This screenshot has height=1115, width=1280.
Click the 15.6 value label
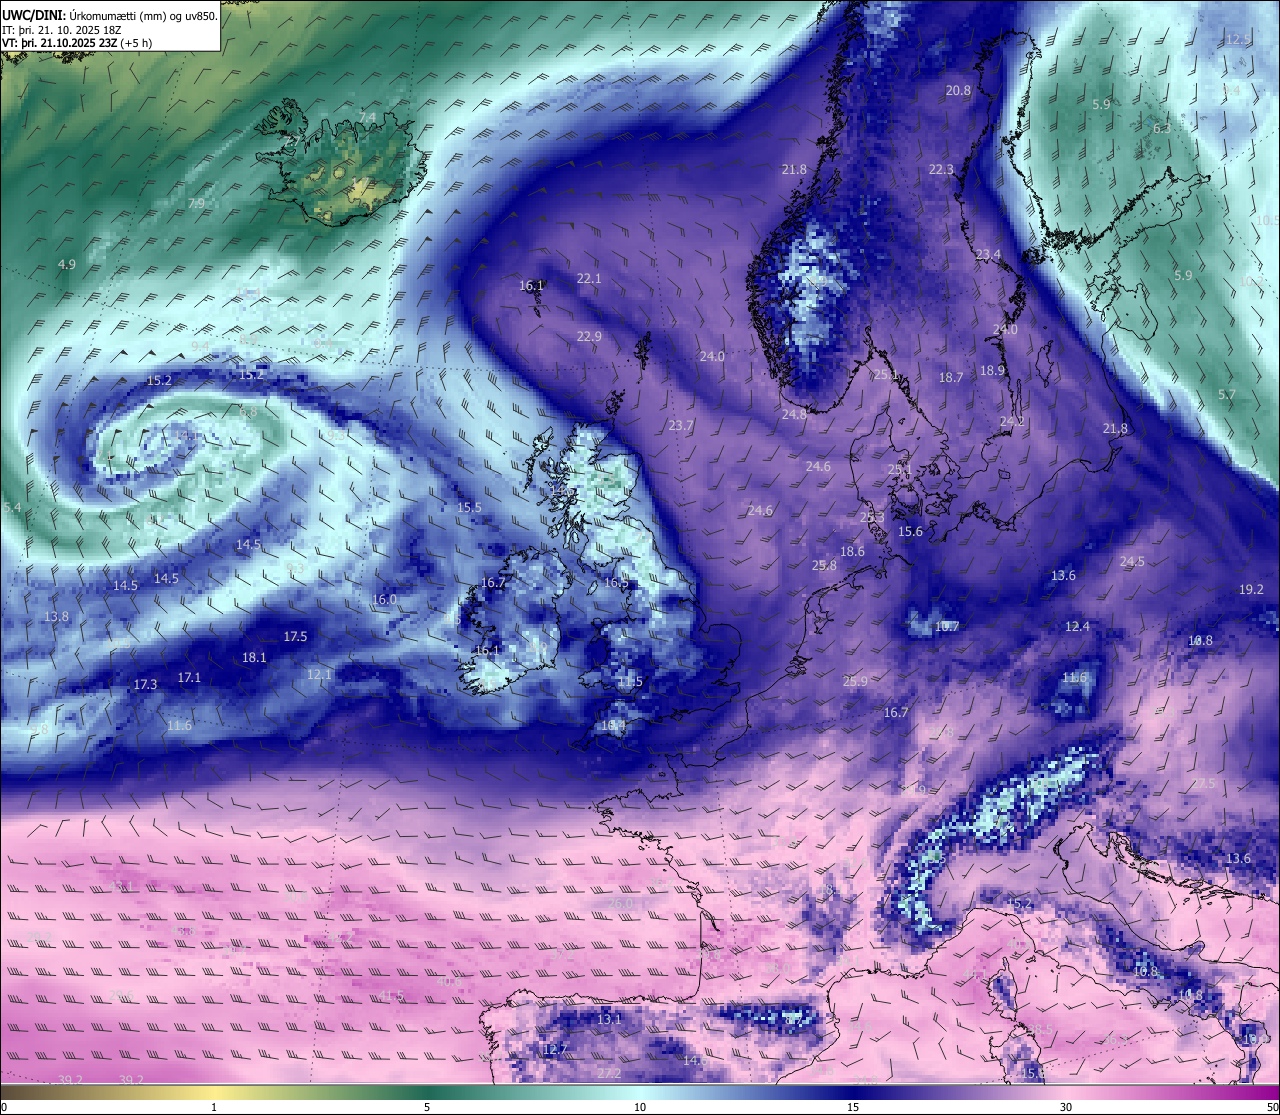pos(910,532)
